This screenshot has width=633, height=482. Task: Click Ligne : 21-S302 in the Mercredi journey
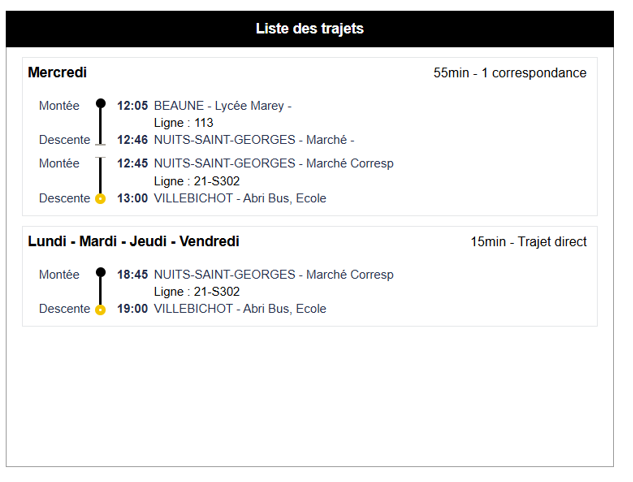197,181
